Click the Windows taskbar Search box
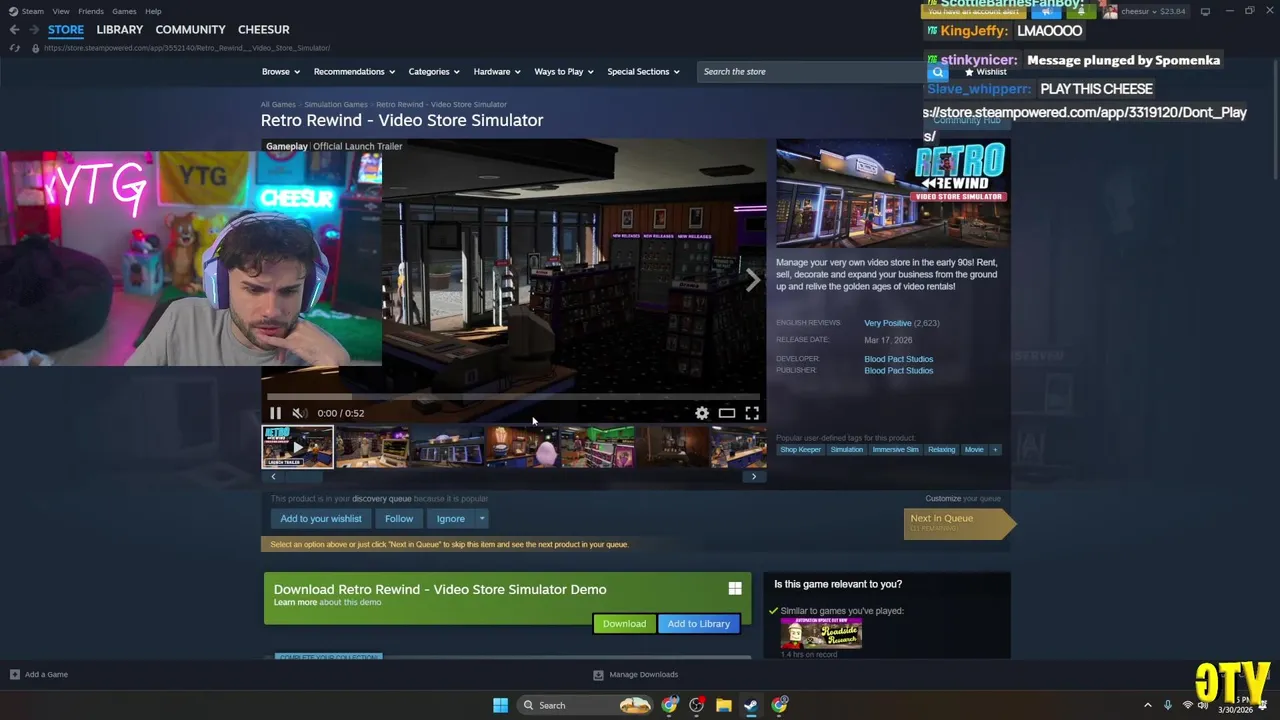1280x720 pixels. [x=586, y=705]
